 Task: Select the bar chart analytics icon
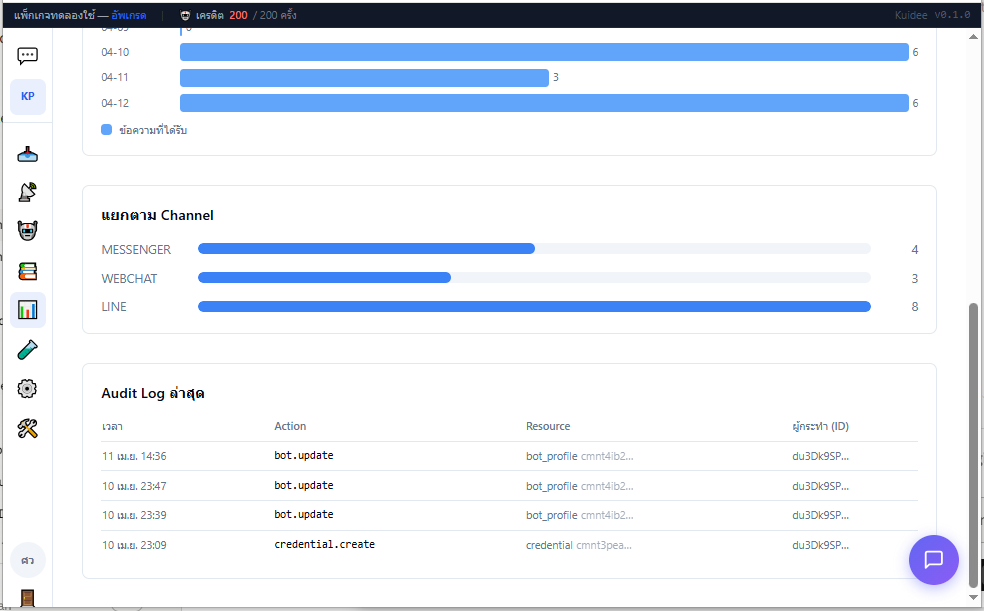click(x=28, y=310)
